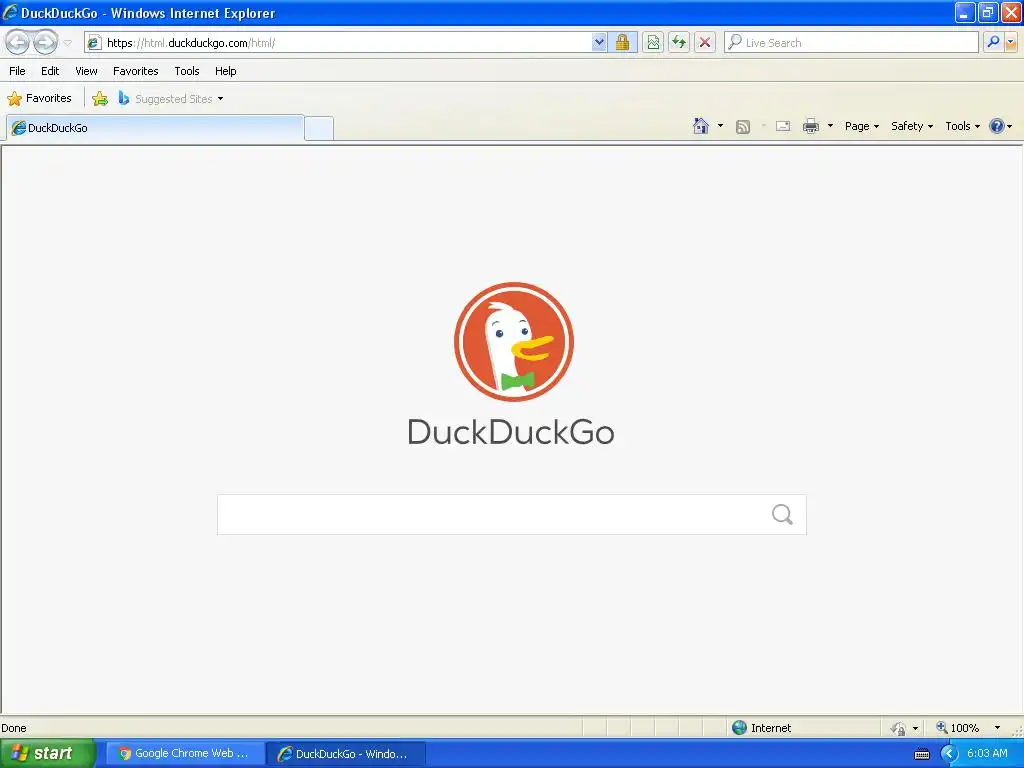Open the Favorites menu
This screenshot has width=1024, height=768.
pos(135,71)
